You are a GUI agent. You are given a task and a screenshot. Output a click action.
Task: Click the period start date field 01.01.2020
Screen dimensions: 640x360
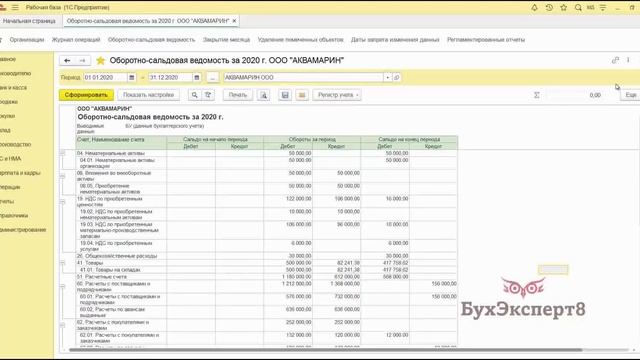pyautogui.click(x=105, y=77)
